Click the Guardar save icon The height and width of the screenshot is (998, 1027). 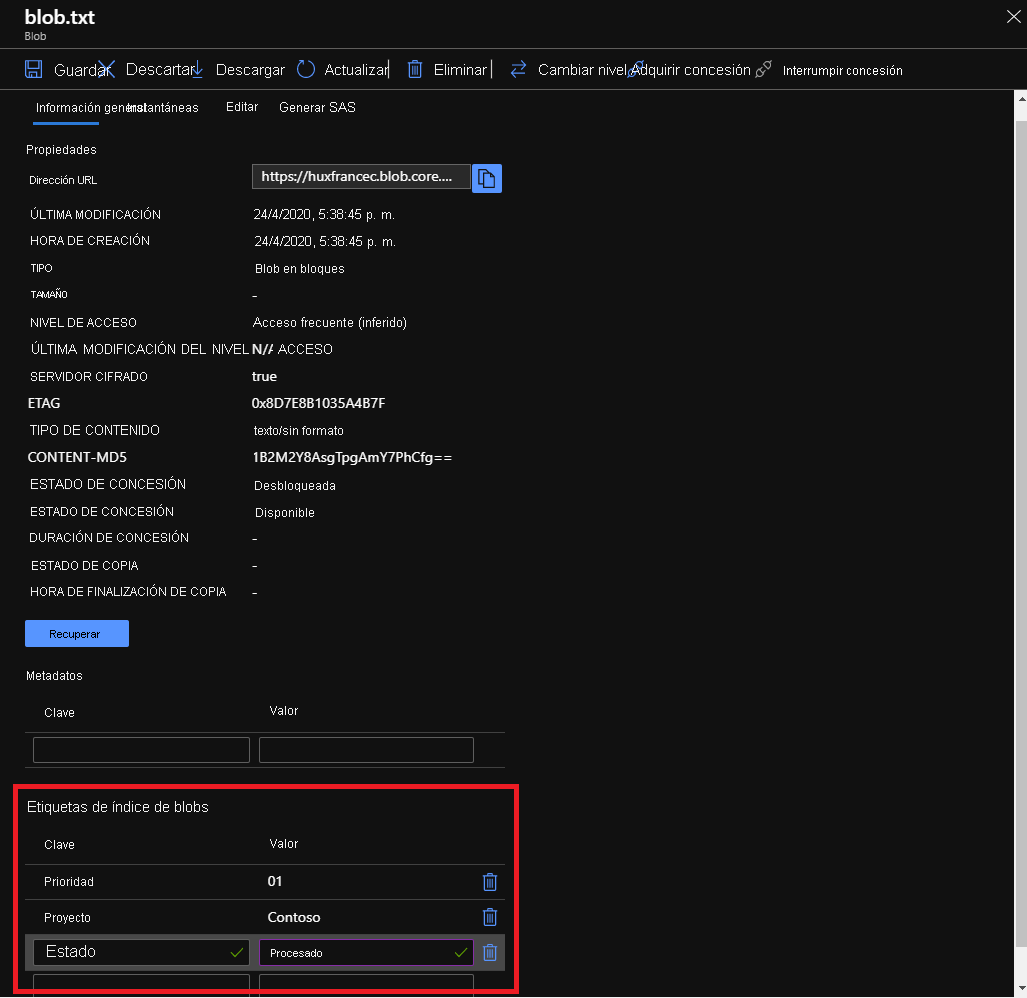(x=35, y=69)
